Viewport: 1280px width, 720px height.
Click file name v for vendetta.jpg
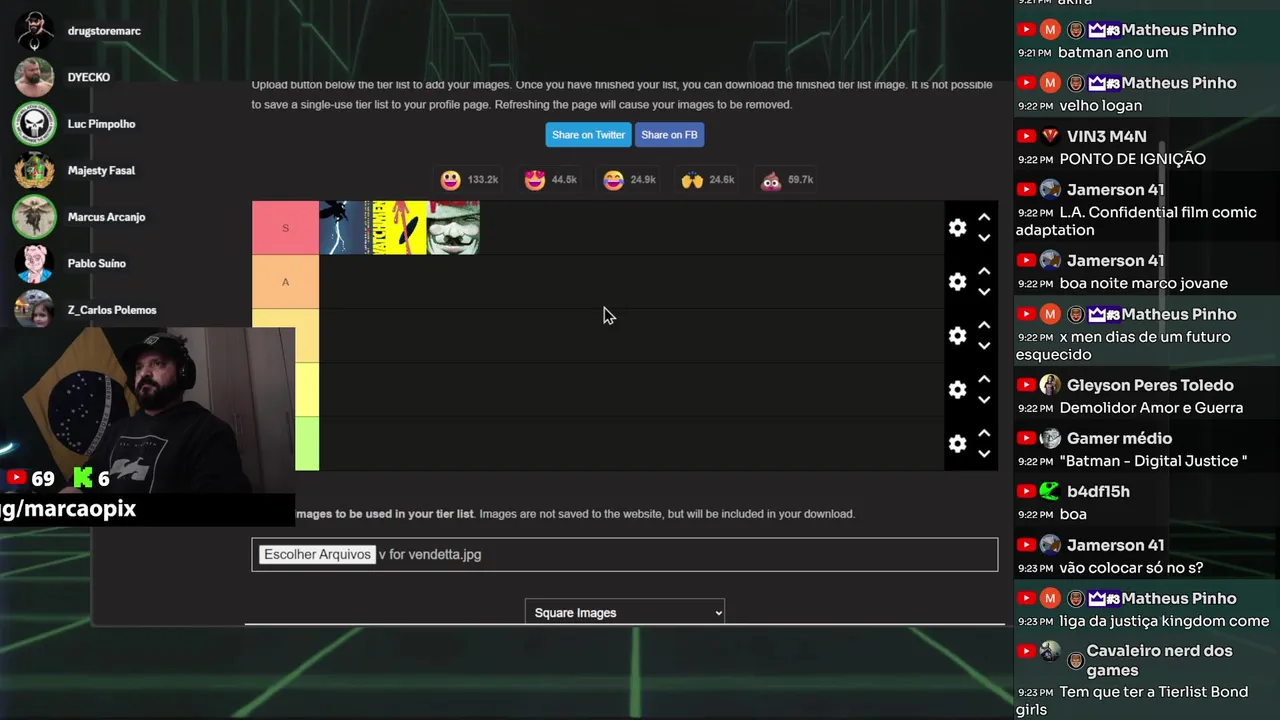(x=430, y=554)
